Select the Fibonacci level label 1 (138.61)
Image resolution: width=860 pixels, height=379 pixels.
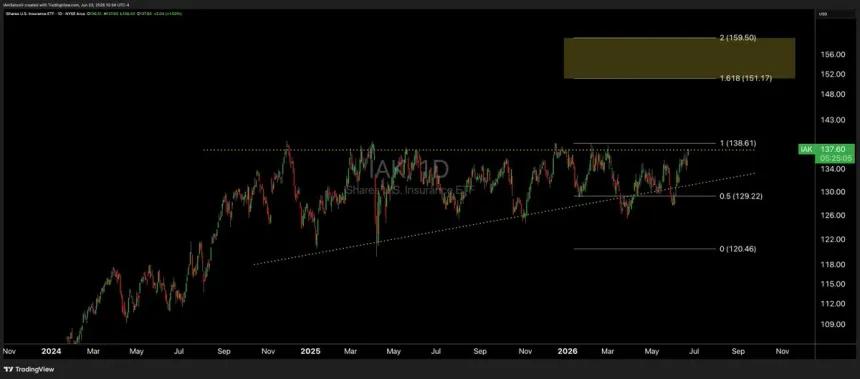pos(738,143)
